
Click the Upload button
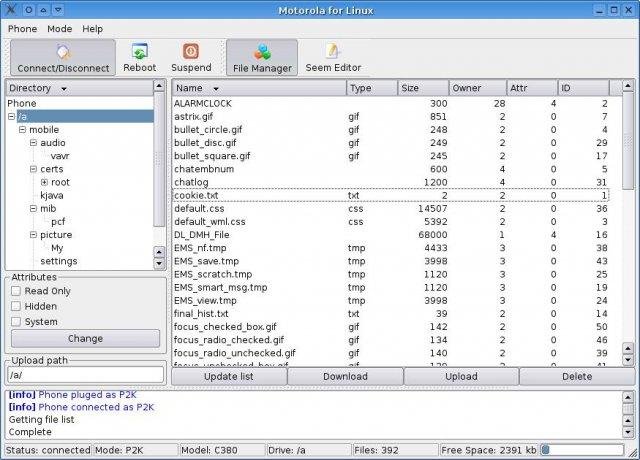[461, 376]
